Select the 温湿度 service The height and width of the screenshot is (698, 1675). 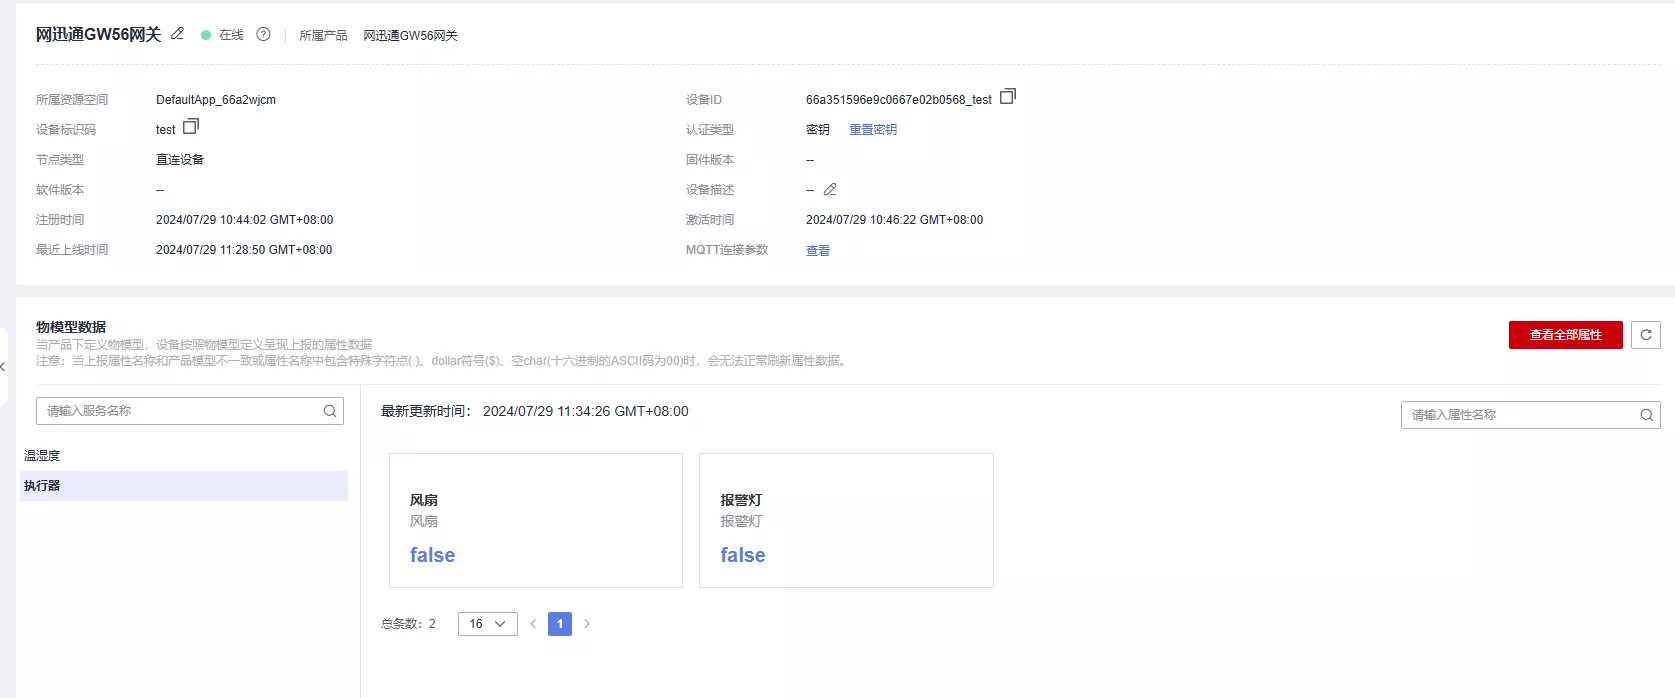42,456
